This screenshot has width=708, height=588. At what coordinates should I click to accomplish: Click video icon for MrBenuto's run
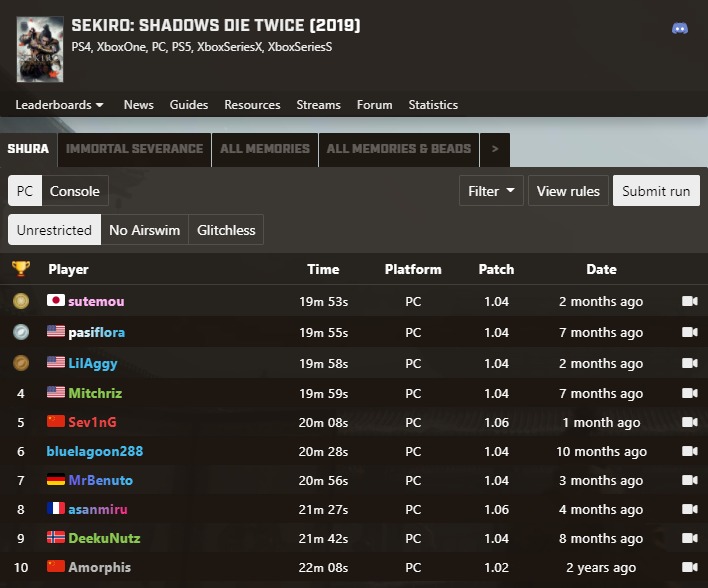coord(689,480)
